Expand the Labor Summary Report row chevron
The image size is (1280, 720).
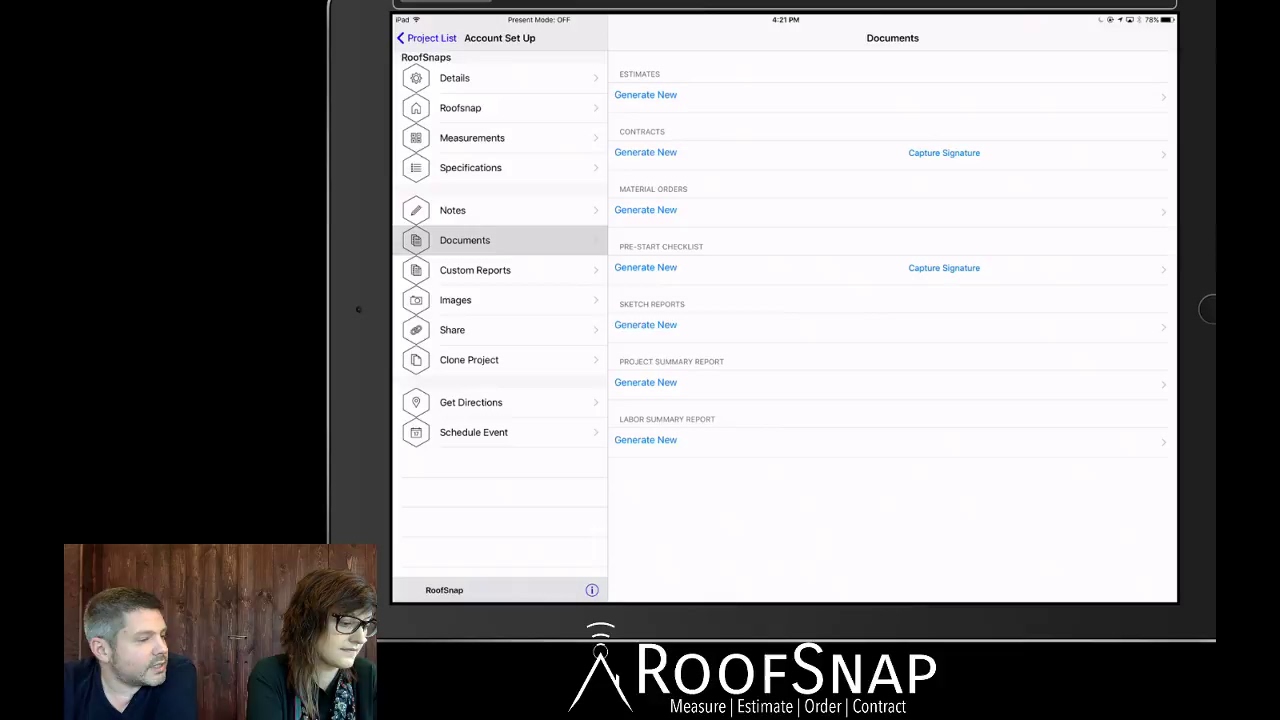1163,442
